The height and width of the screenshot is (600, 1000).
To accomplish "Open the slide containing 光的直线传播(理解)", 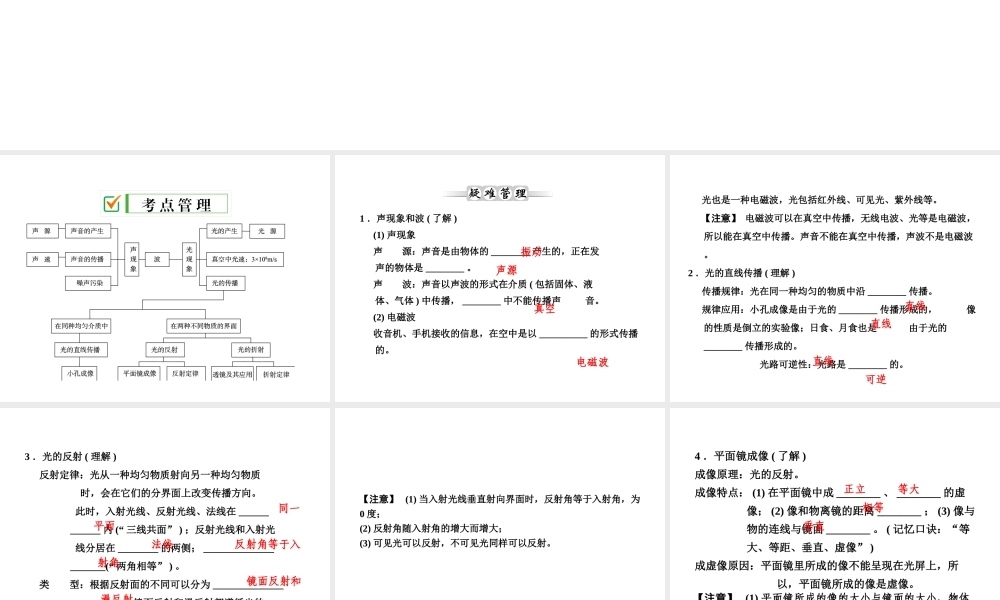I will coord(835,278).
